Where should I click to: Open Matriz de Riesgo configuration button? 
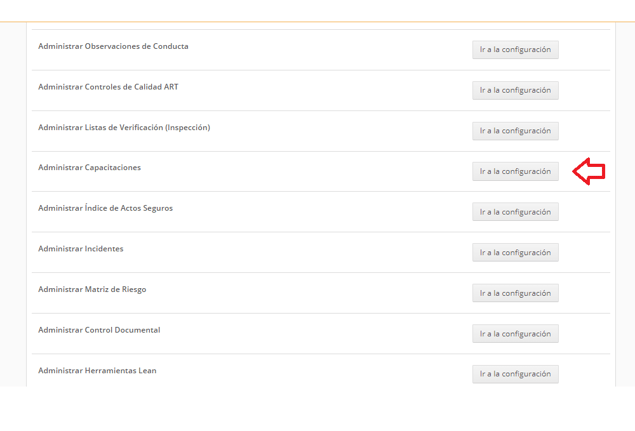(x=515, y=293)
